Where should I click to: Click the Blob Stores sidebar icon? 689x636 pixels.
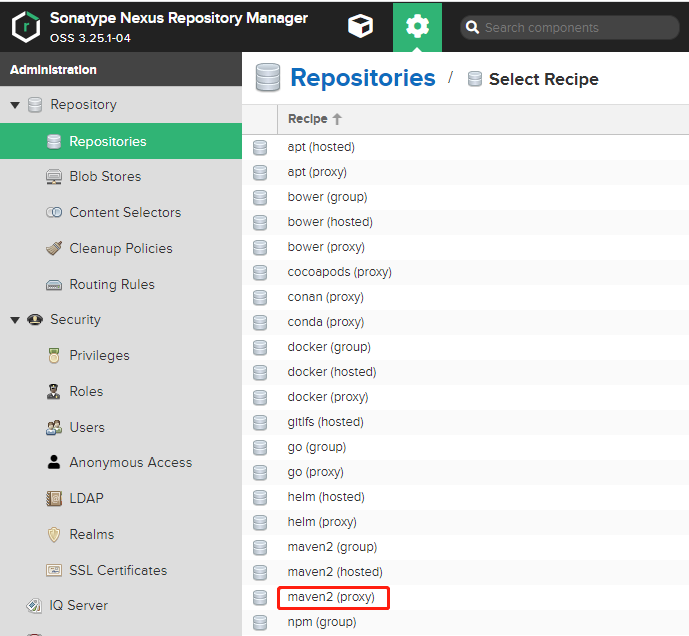pyautogui.click(x=54, y=177)
